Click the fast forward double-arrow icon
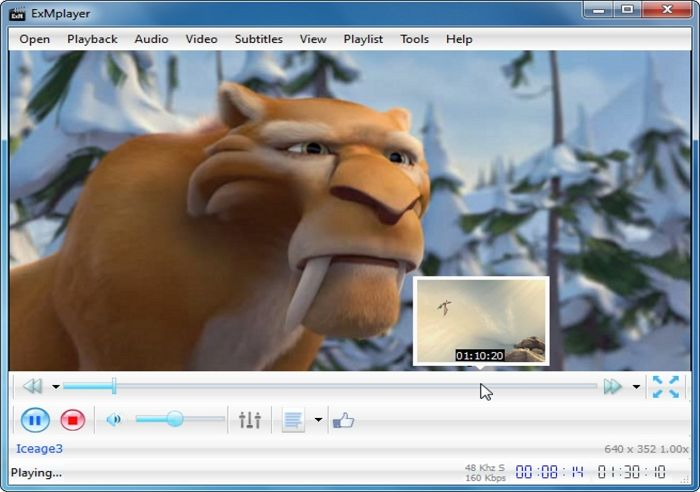Image resolution: width=700 pixels, height=492 pixels. pyautogui.click(x=612, y=386)
